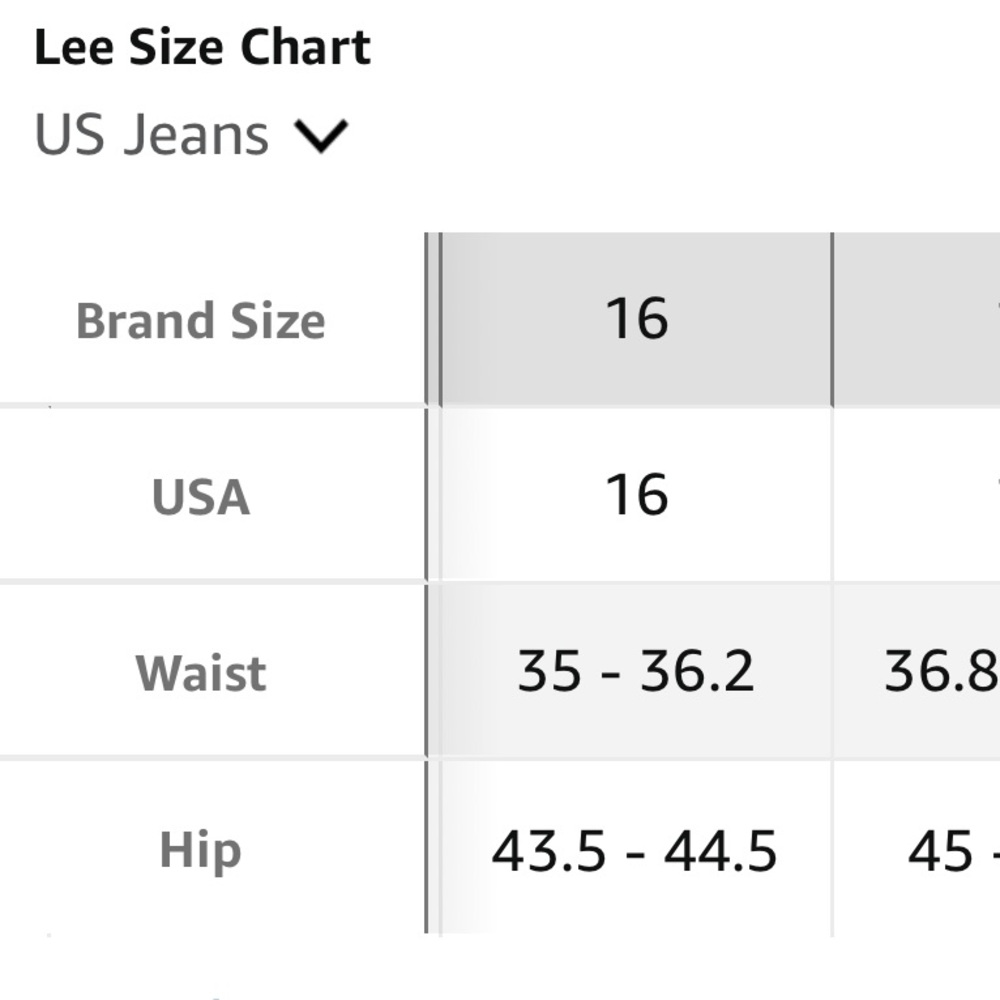Viewport: 1000px width, 1000px height.
Task: Click the border between the size header columns
Action: [x=832, y=320]
